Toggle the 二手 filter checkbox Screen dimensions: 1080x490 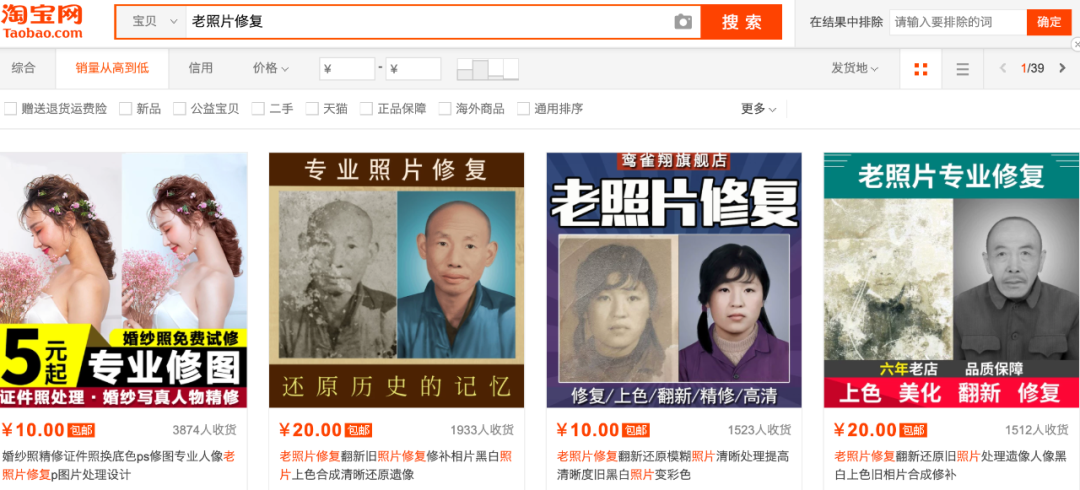coord(258,109)
